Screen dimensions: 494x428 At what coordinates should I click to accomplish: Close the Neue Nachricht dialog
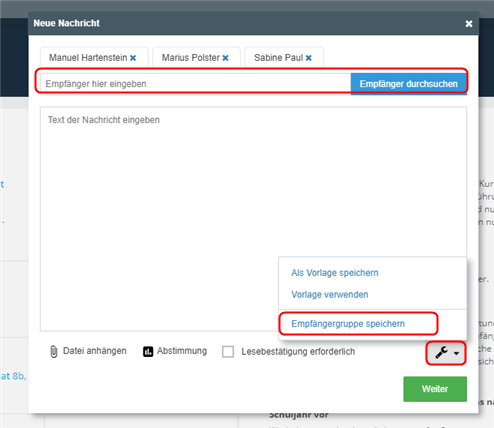(469, 24)
